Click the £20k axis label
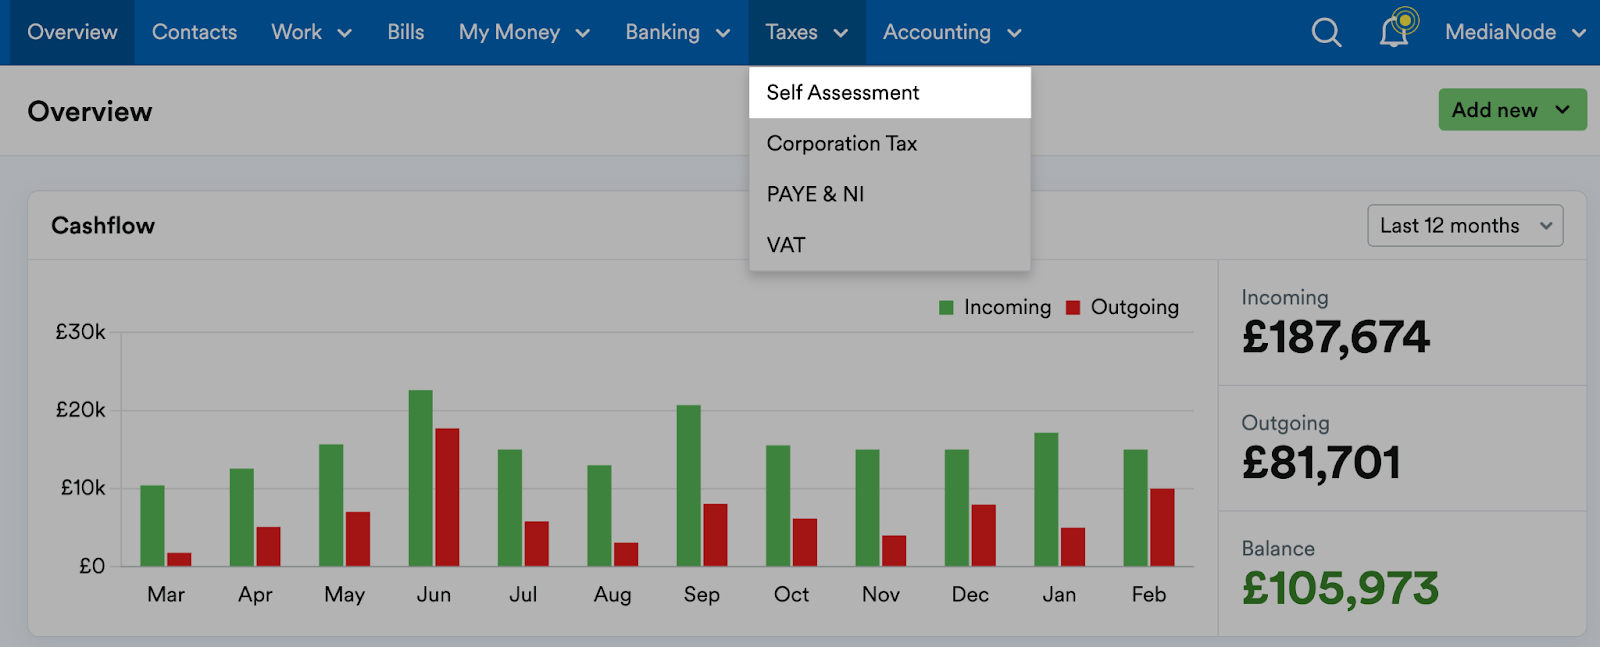The height and width of the screenshot is (647, 1600). pos(80,410)
